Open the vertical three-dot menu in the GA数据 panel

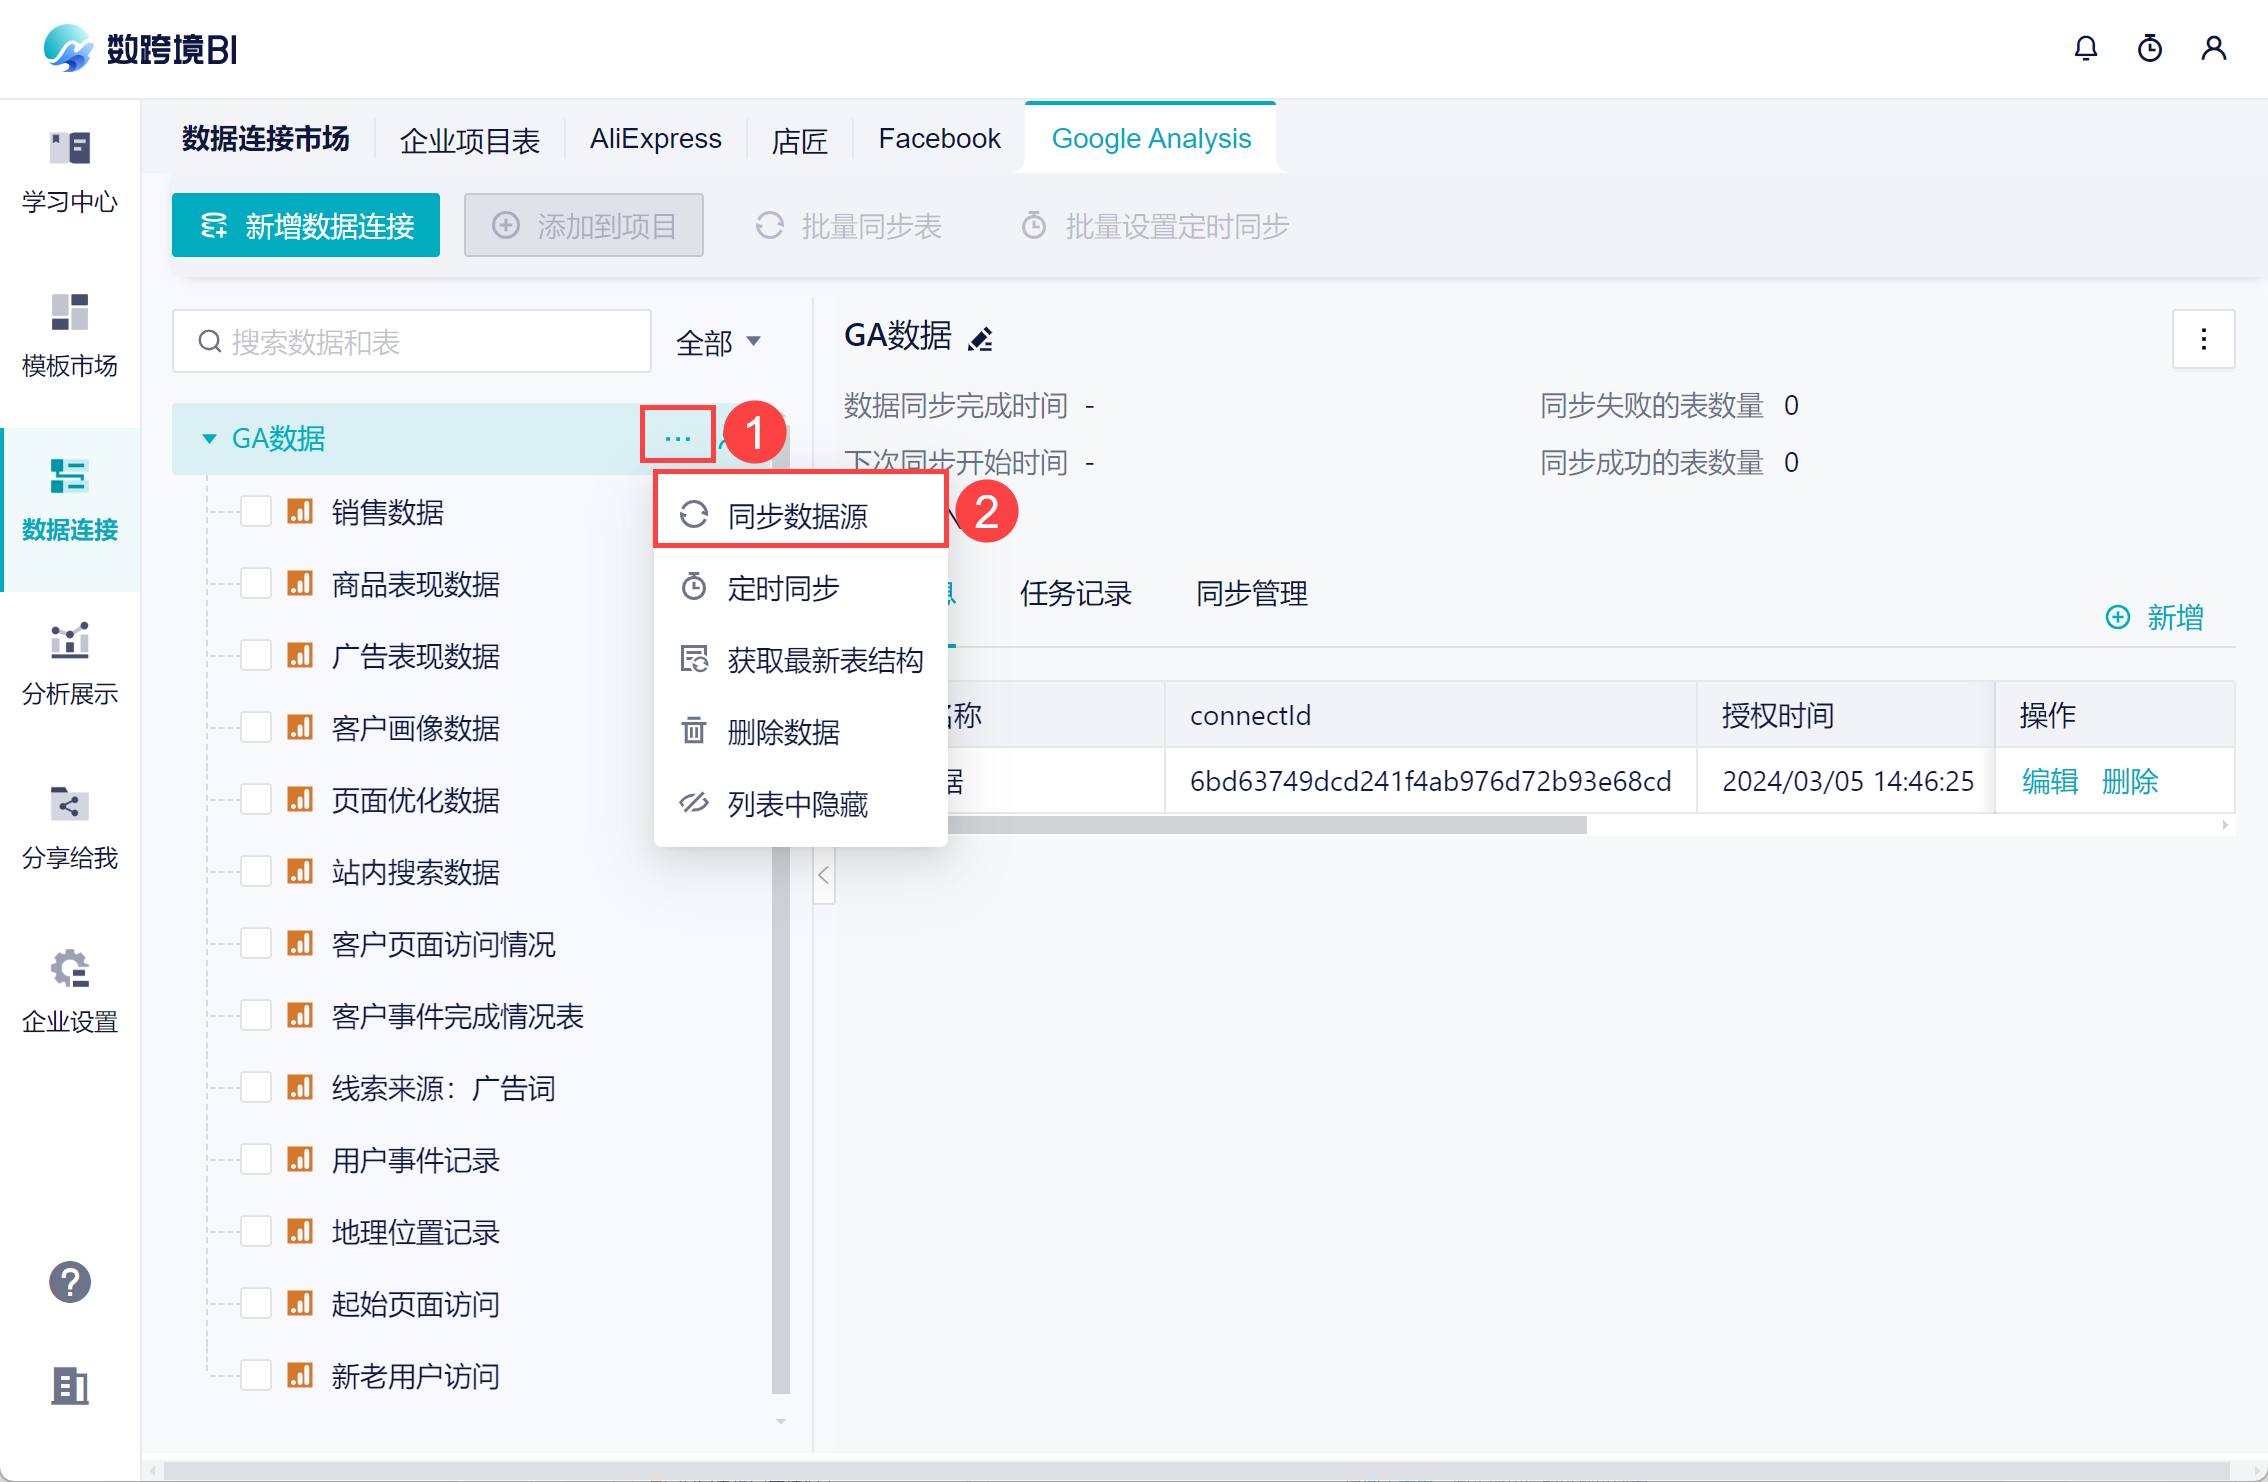coord(2203,340)
